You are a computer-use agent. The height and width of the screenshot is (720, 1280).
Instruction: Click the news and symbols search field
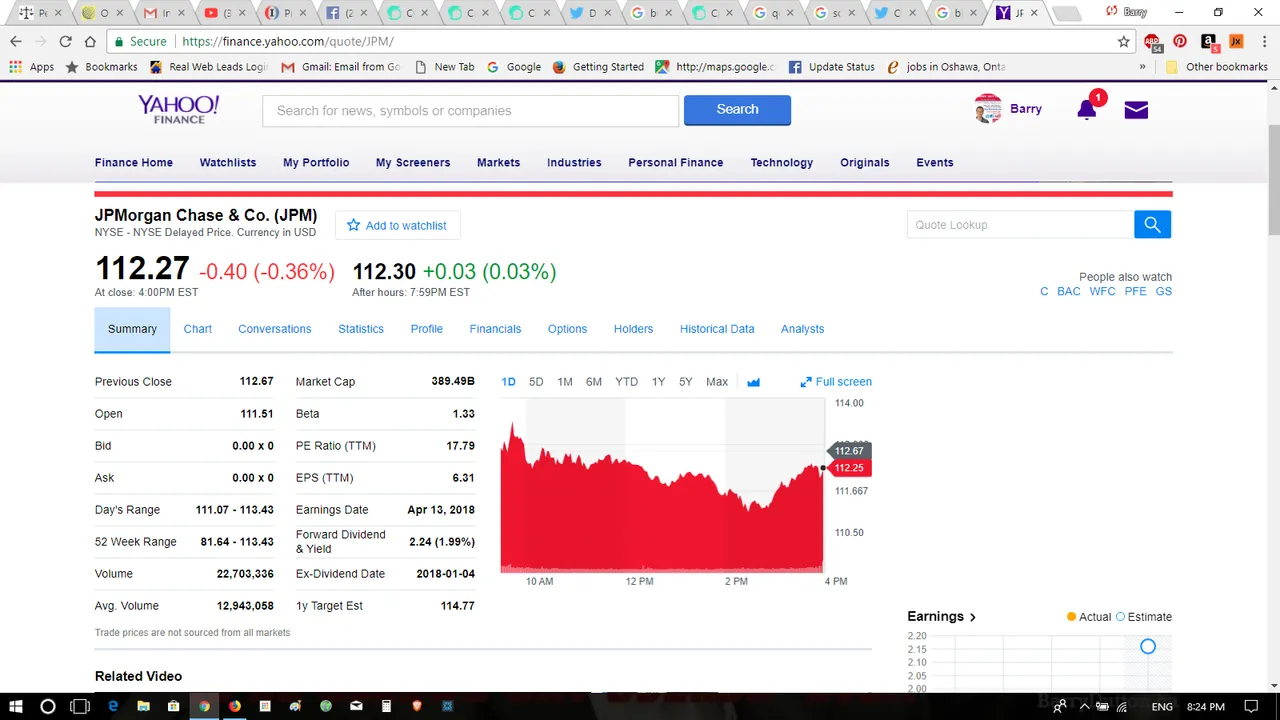[x=470, y=111]
